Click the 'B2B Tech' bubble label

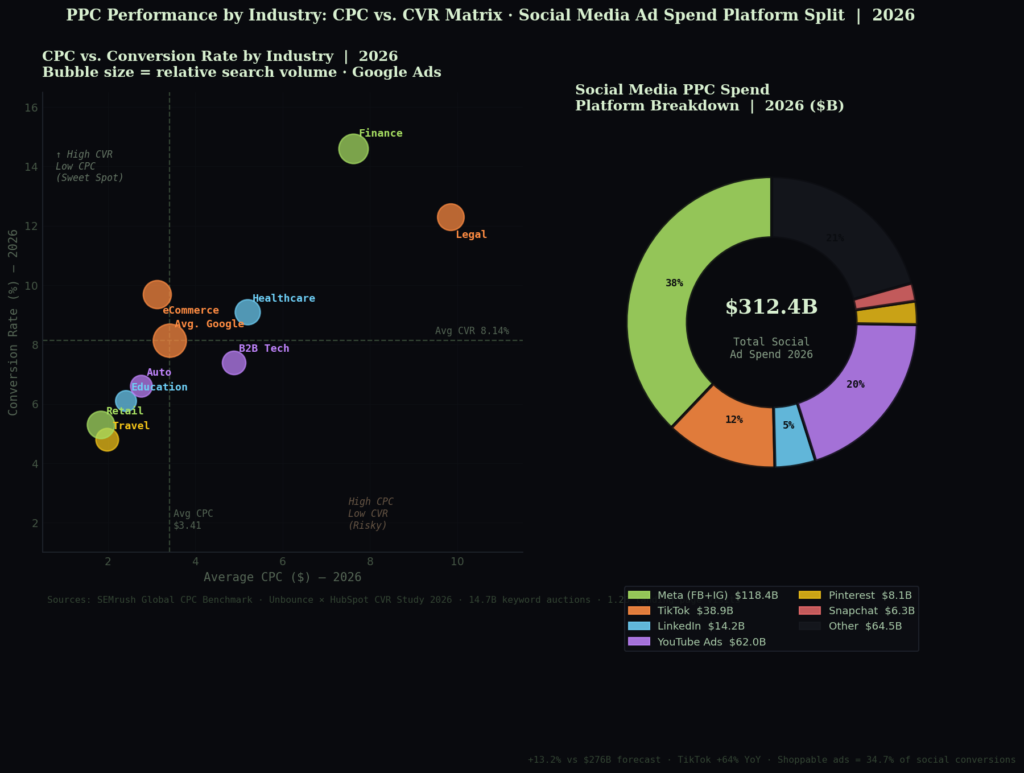point(264,348)
